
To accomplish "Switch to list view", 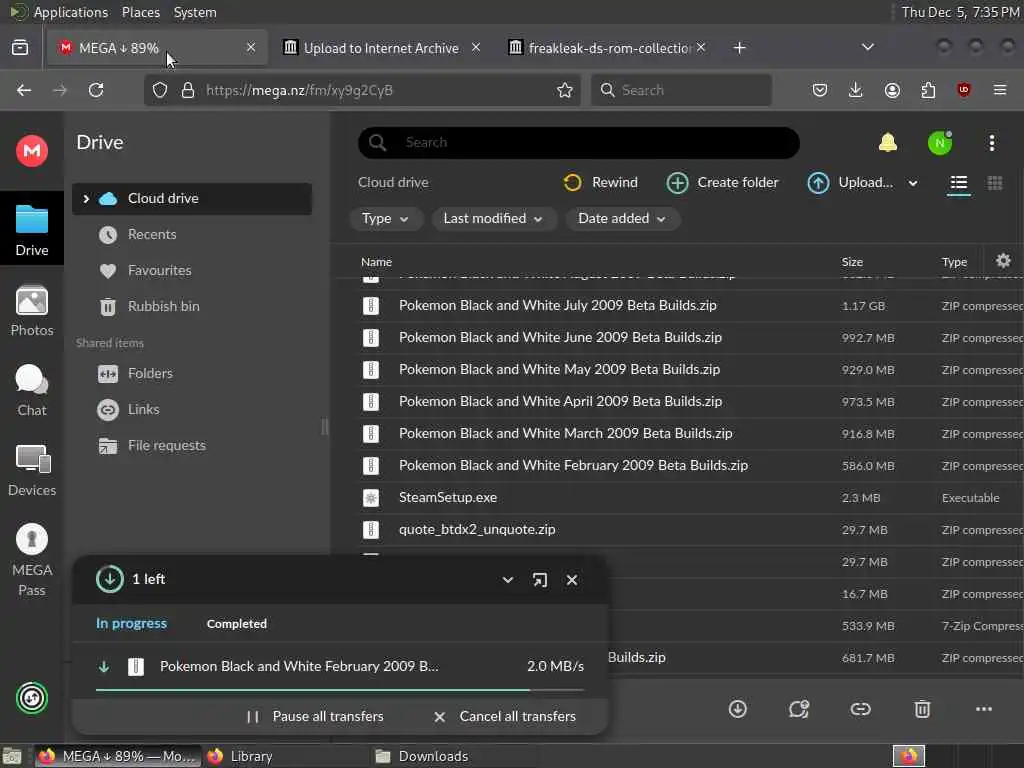I will point(958,183).
